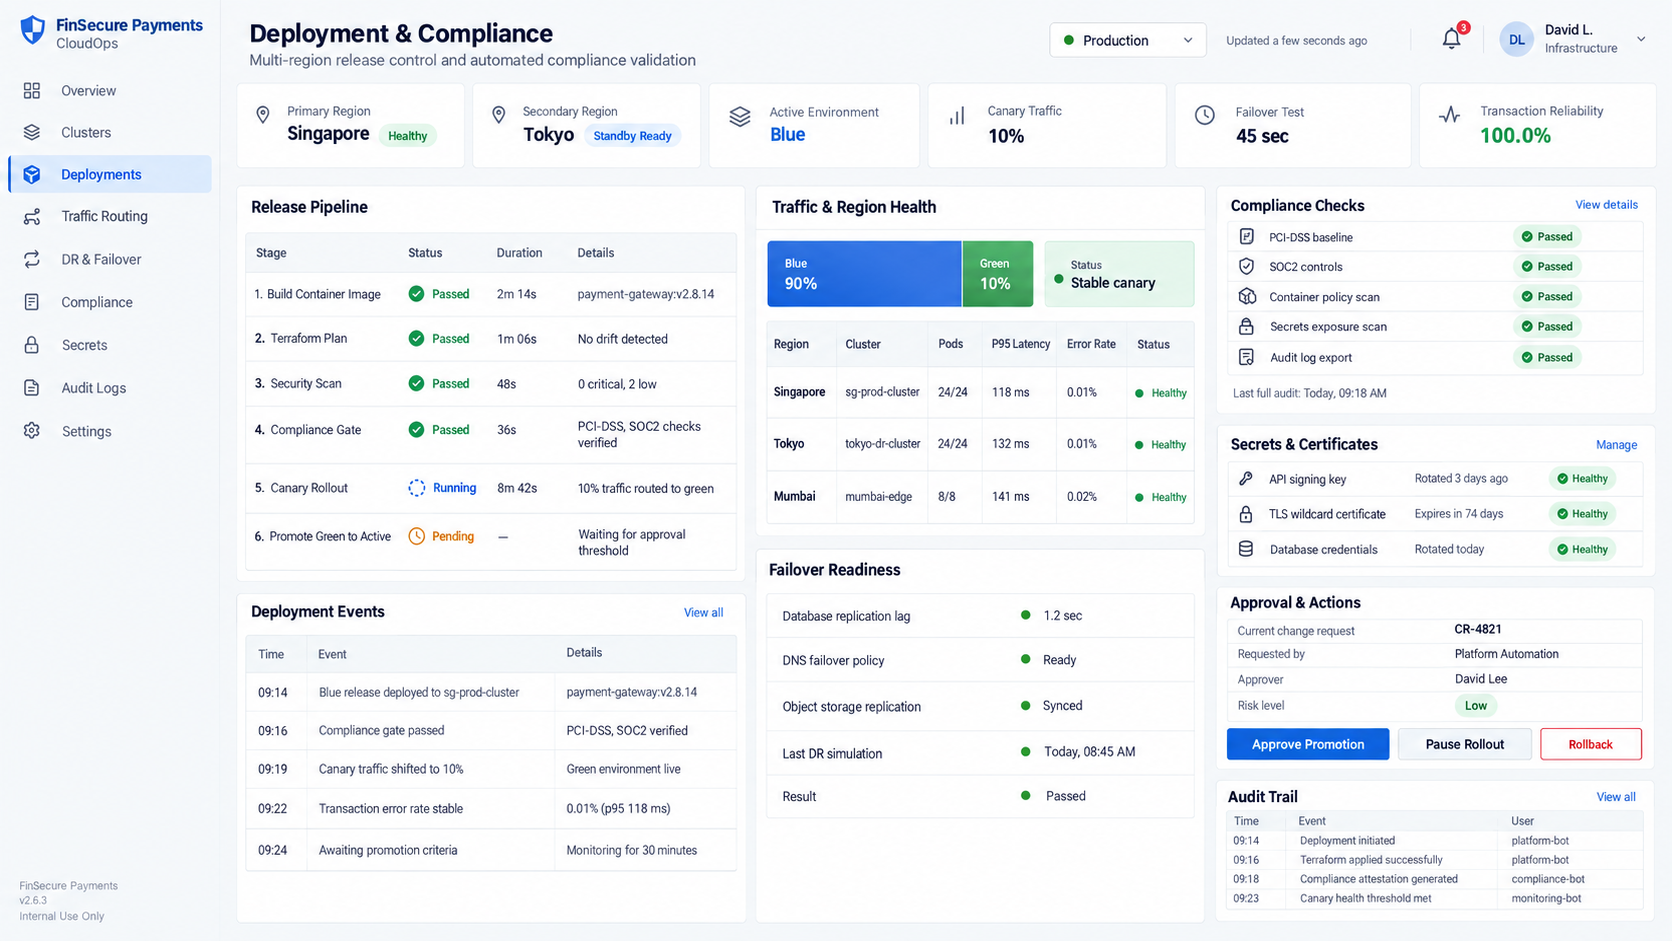Open Audit Logs in sidebar
The width and height of the screenshot is (1672, 941).
tap(93, 388)
